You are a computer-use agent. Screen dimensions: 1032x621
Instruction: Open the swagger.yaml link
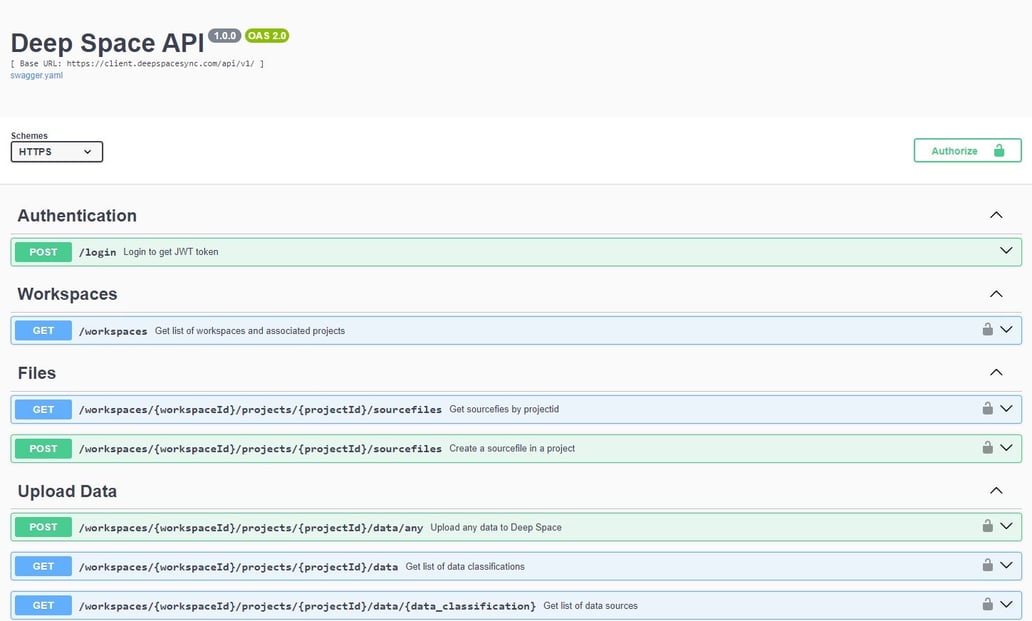36,74
